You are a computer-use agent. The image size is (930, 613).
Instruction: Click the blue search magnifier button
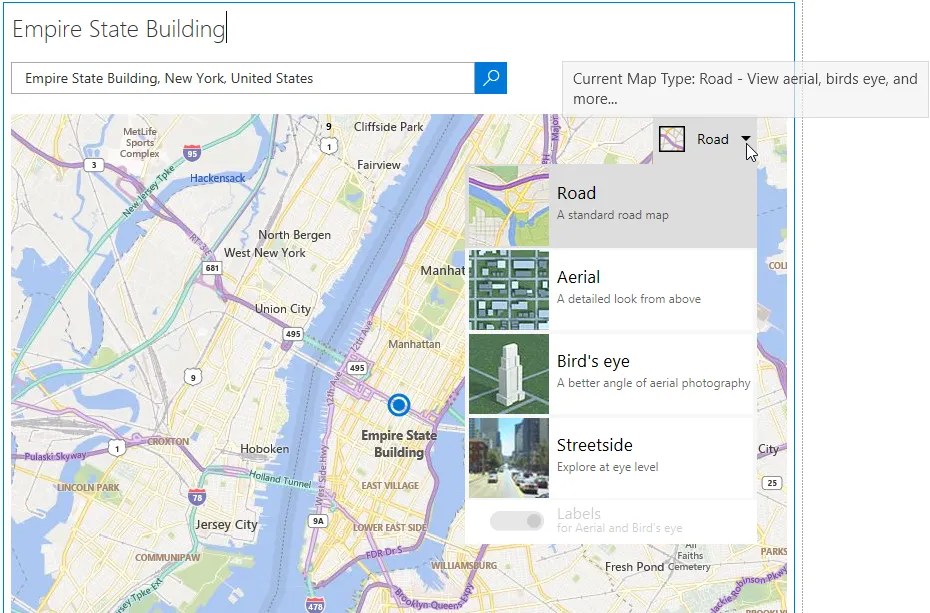[491, 78]
